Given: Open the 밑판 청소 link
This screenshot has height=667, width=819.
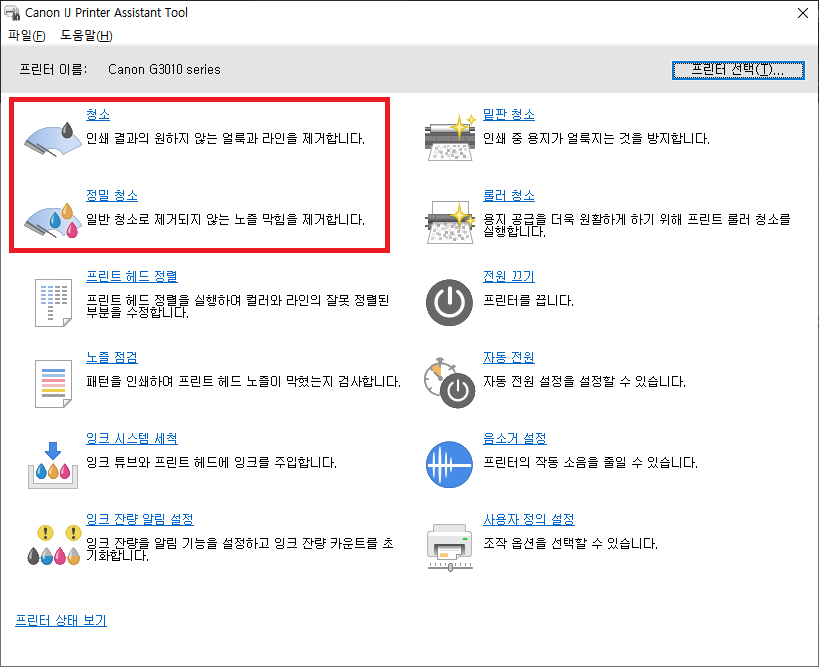Looking at the screenshot, I should (x=509, y=114).
